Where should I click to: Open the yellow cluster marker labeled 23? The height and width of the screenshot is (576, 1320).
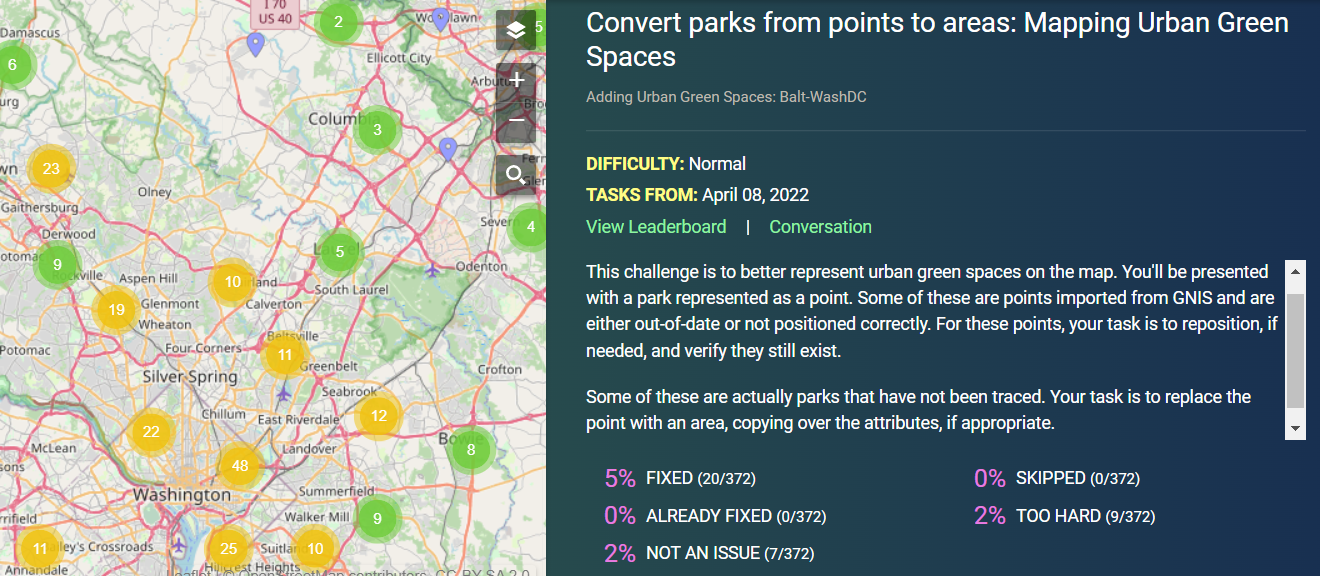(51, 169)
